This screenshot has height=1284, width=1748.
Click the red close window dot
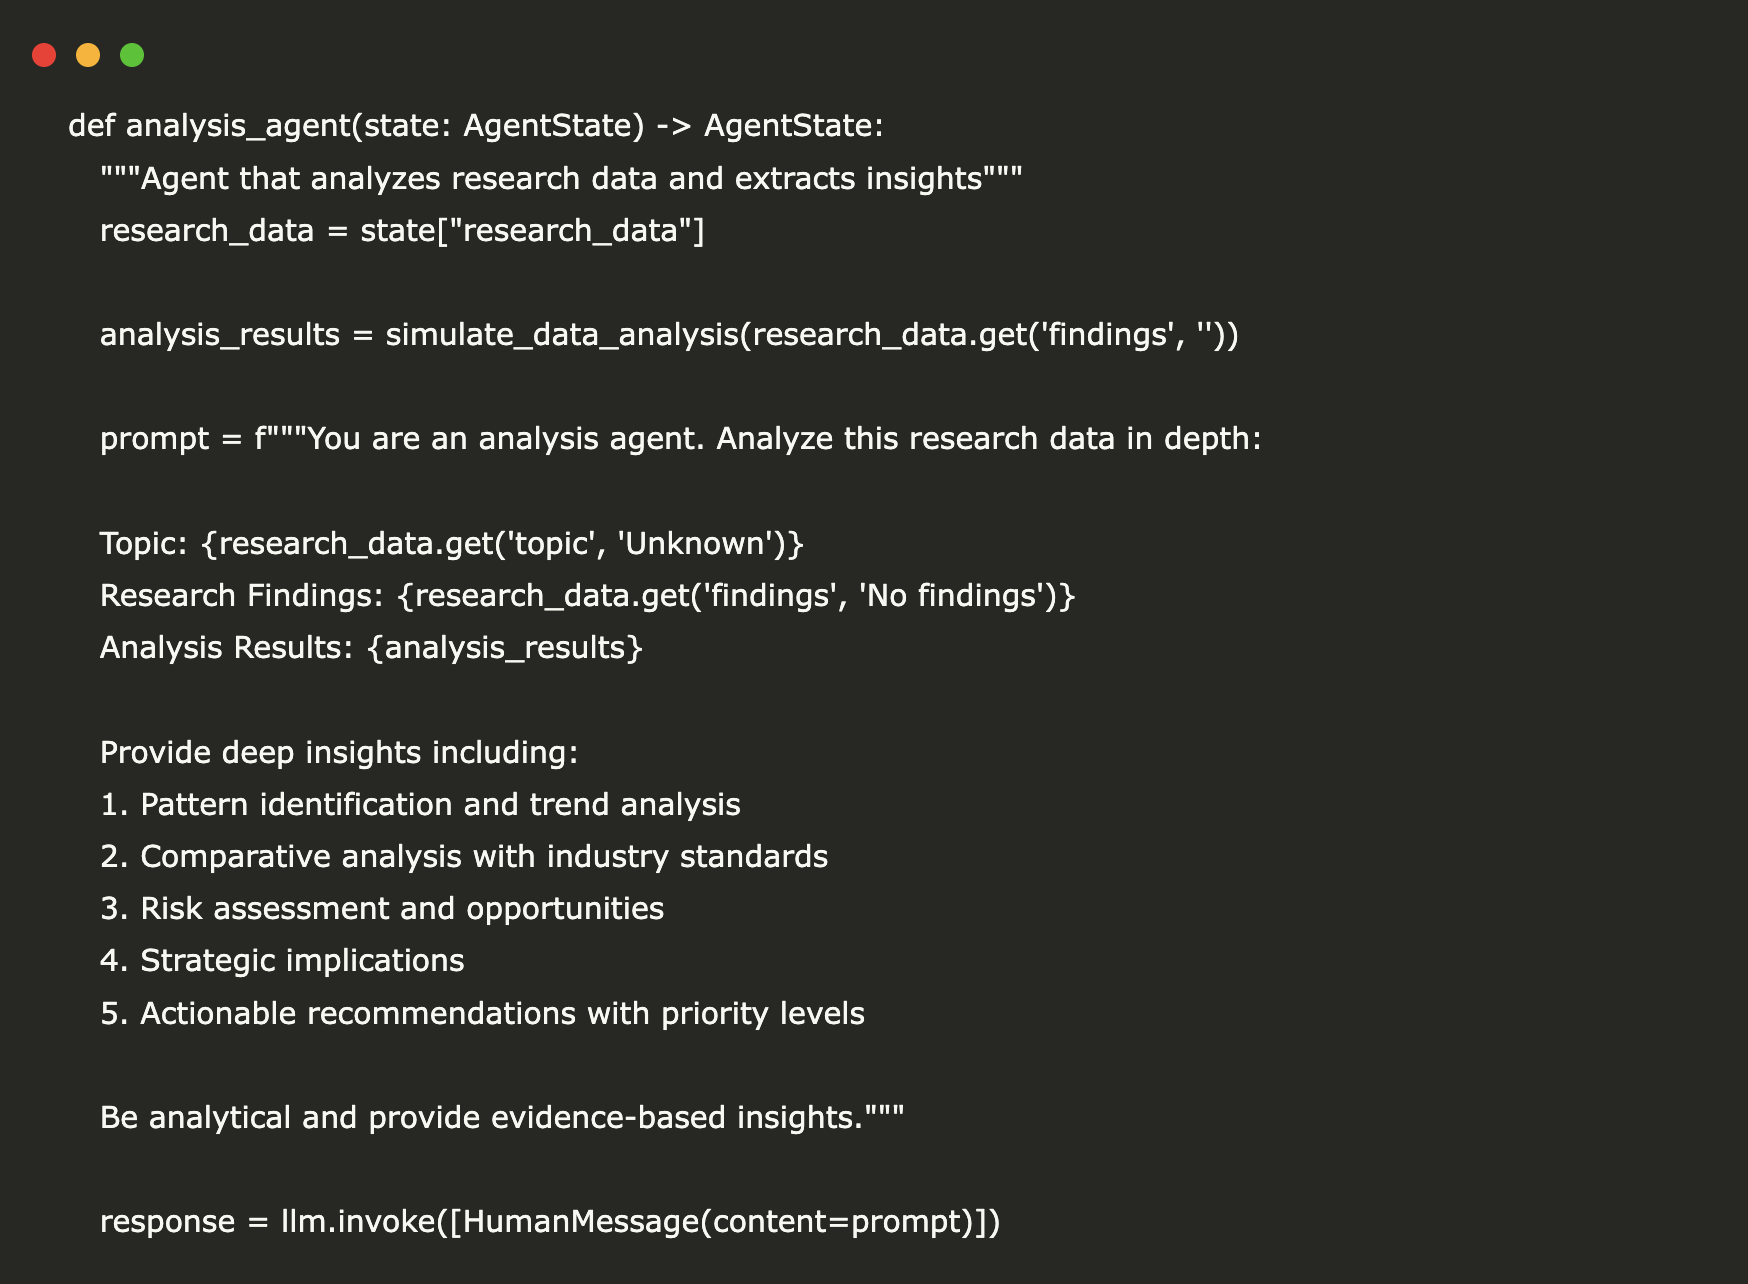[44, 55]
